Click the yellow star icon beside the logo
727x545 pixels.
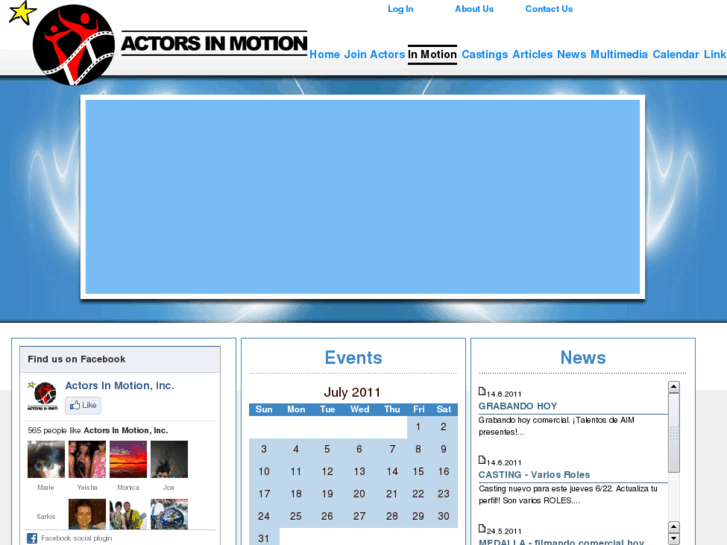point(22,13)
